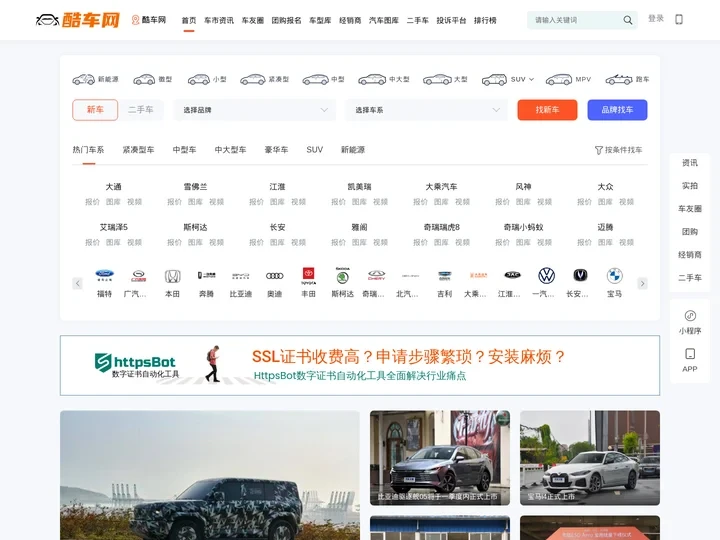
Task: Click the 比亚迪 BYD brand logo
Action: (x=241, y=276)
